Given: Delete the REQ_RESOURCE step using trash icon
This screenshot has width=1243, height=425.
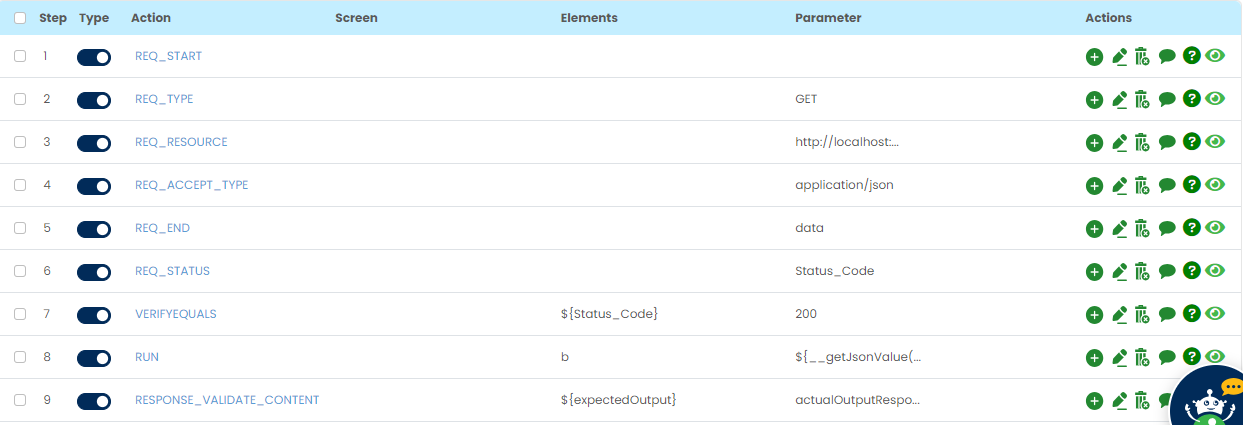Looking at the screenshot, I should pyautogui.click(x=1142, y=143).
